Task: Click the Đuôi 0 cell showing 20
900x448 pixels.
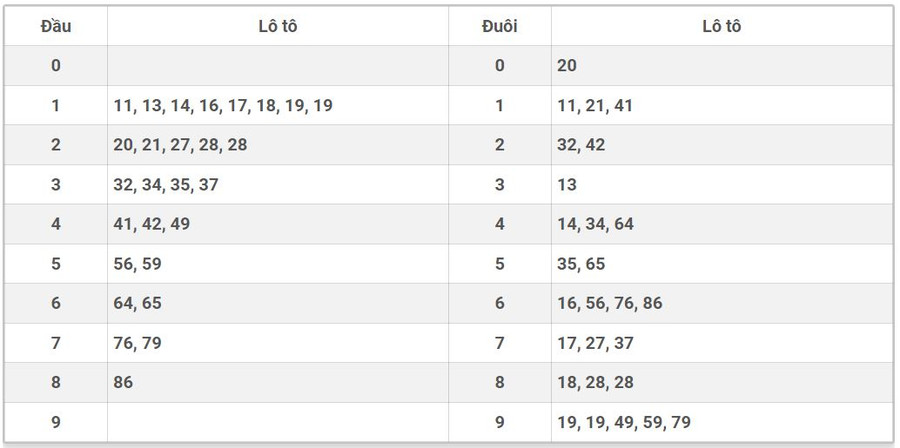Action: pyautogui.click(x=568, y=66)
